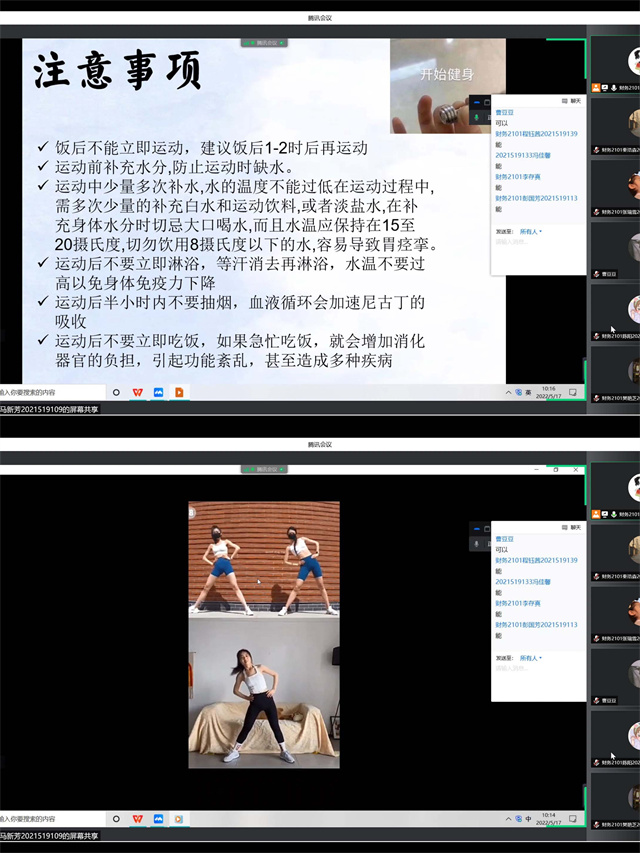Toggle the green microphone on the floating toolbar over the slide
This screenshot has width=640, height=853.
click(477, 118)
